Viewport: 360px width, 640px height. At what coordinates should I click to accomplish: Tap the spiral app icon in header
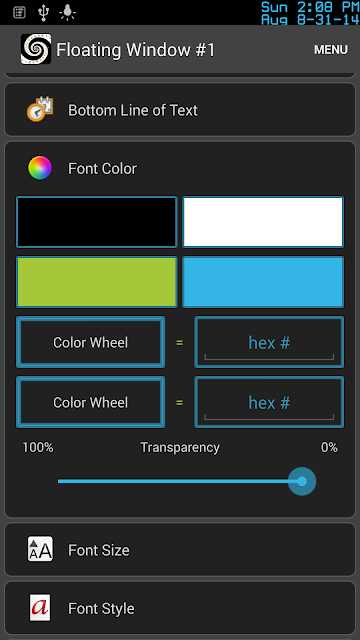[36, 49]
